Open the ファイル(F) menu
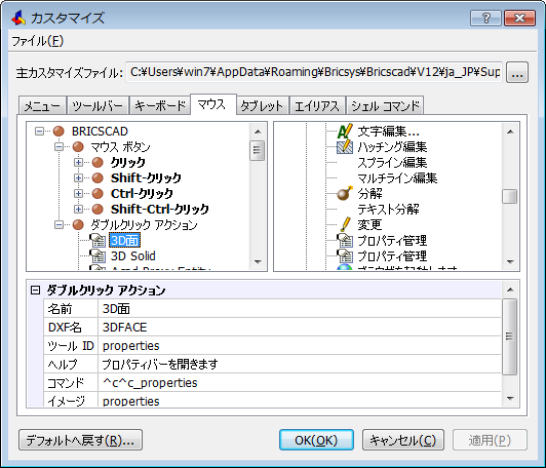 click(x=38, y=41)
